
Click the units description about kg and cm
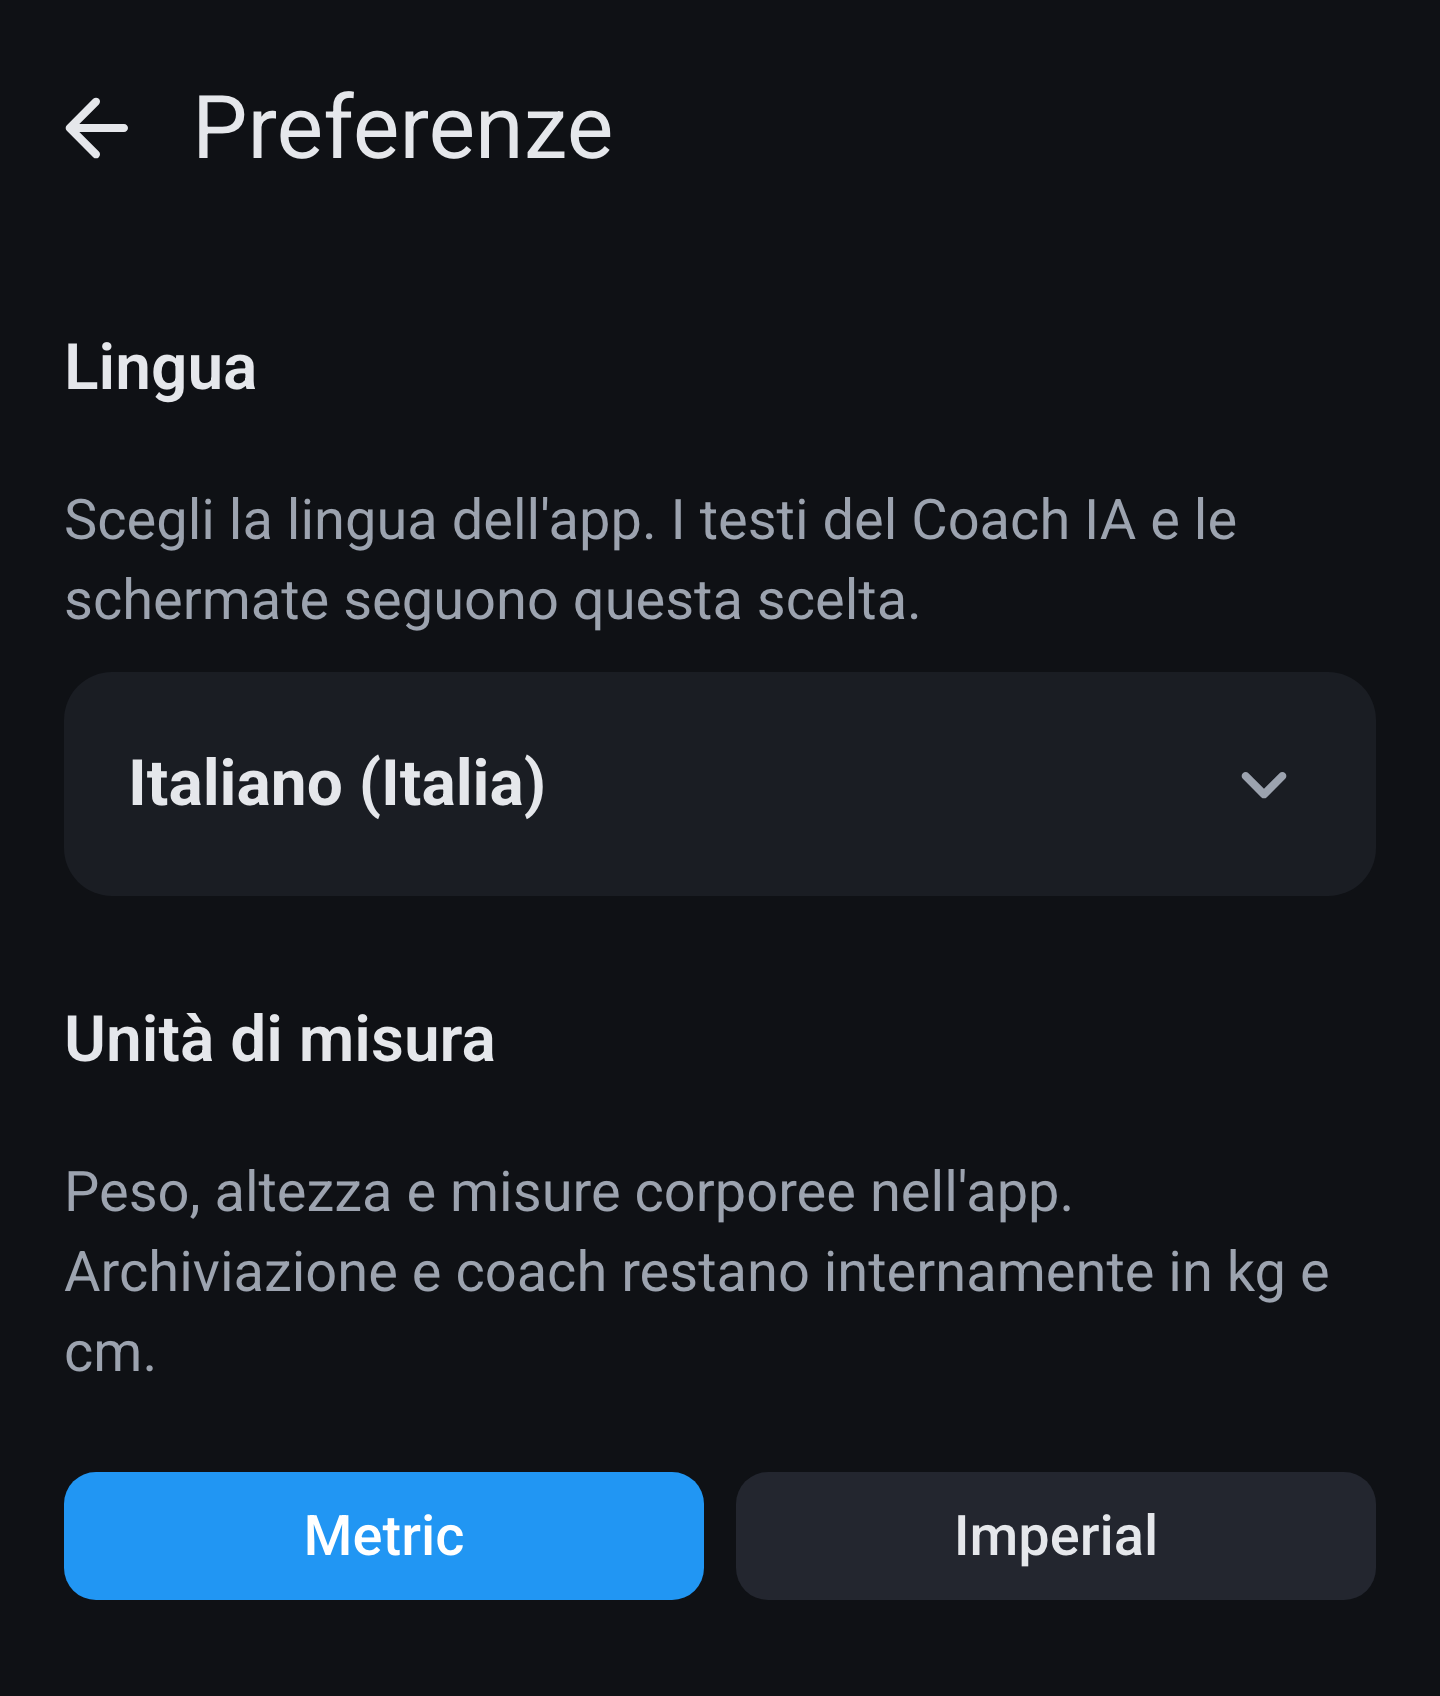pos(697,1273)
